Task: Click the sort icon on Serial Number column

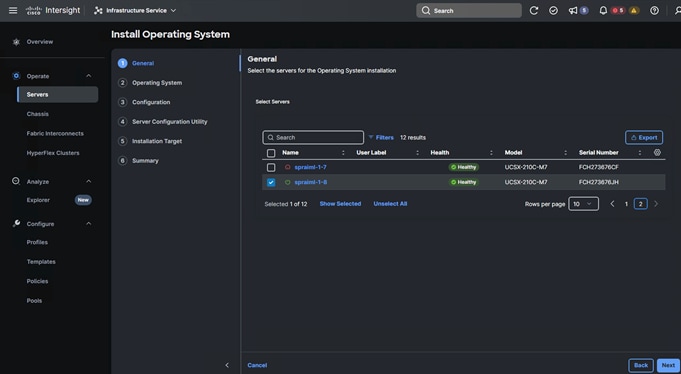Action: pyautogui.click(x=640, y=152)
